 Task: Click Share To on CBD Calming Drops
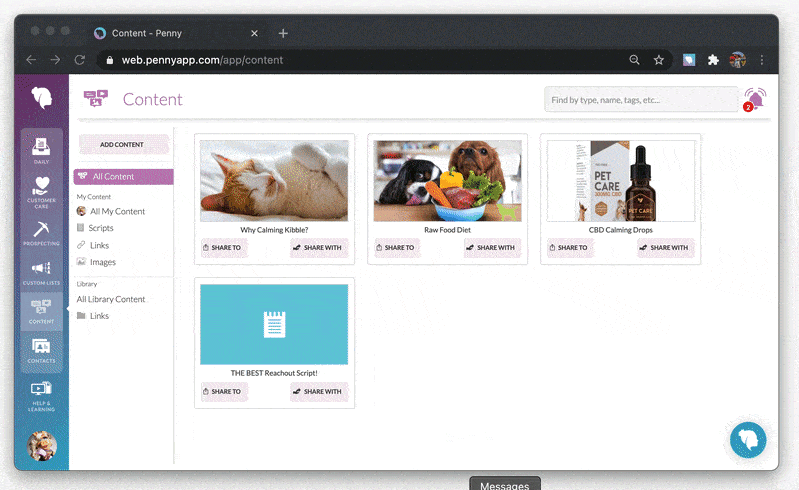[570, 248]
